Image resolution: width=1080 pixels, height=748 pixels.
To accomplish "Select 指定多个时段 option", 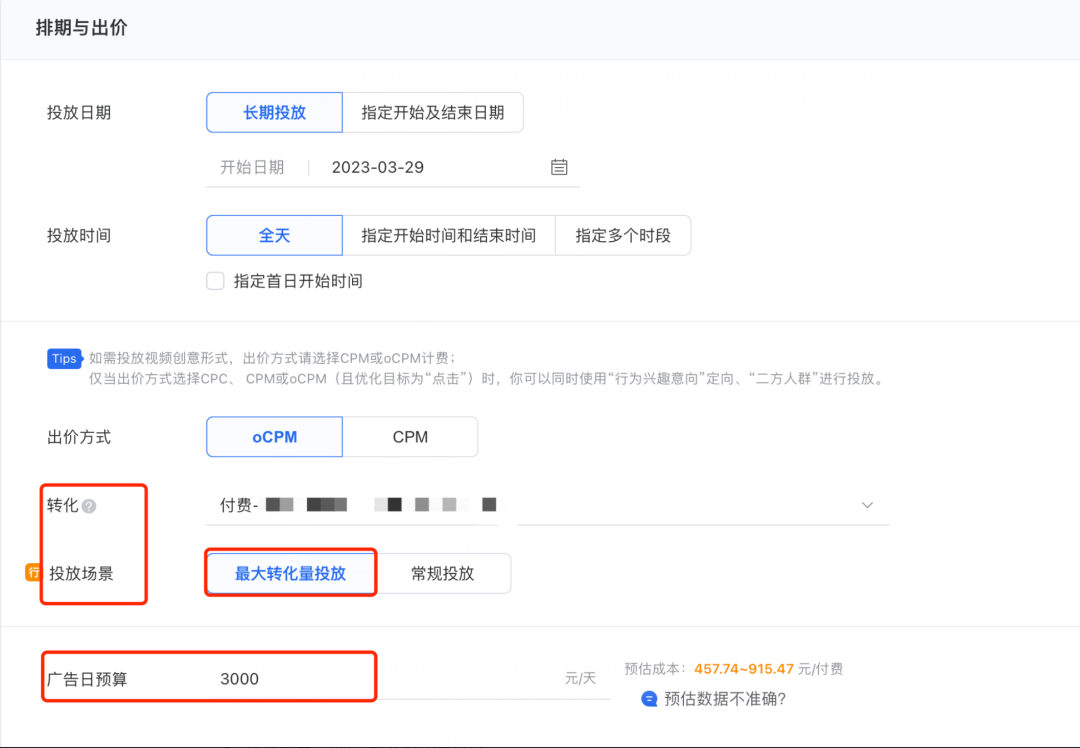I will click(x=623, y=236).
